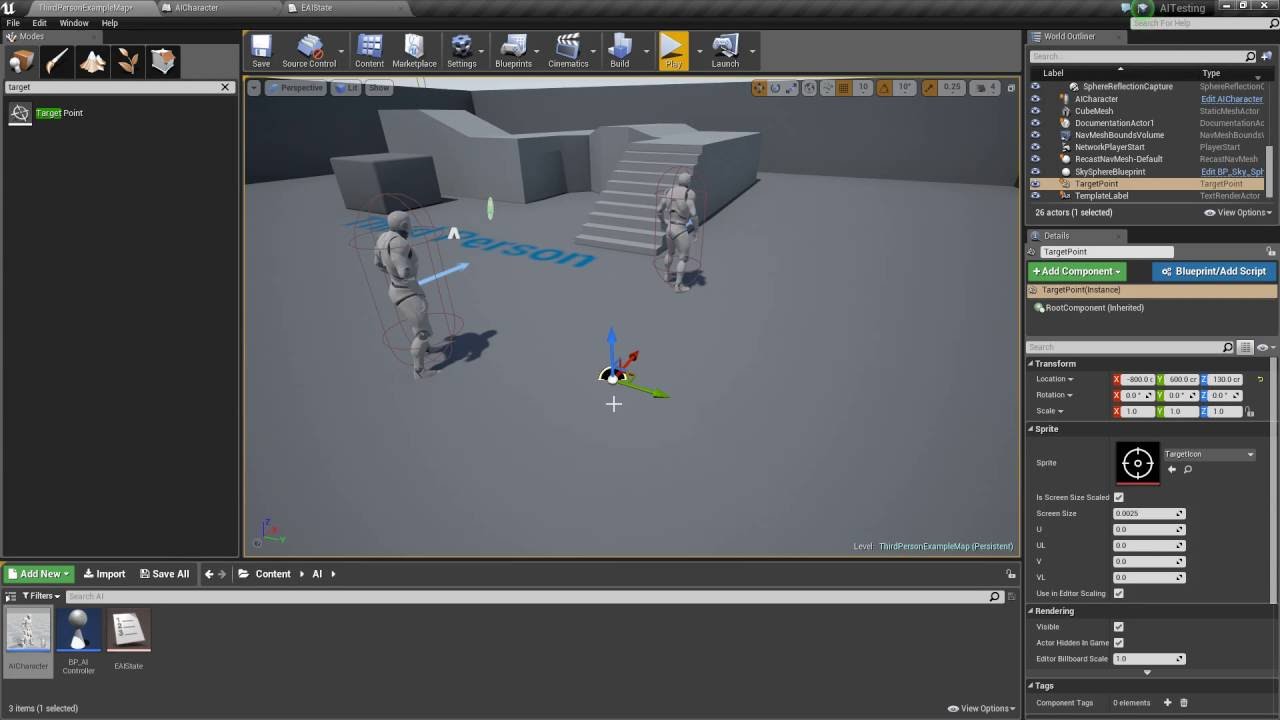Open the Help menu
The height and width of the screenshot is (720, 1280).
click(x=110, y=23)
